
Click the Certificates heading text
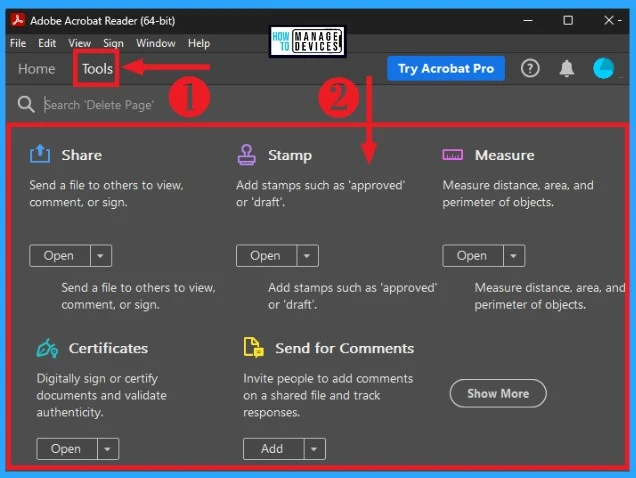click(x=108, y=348)
